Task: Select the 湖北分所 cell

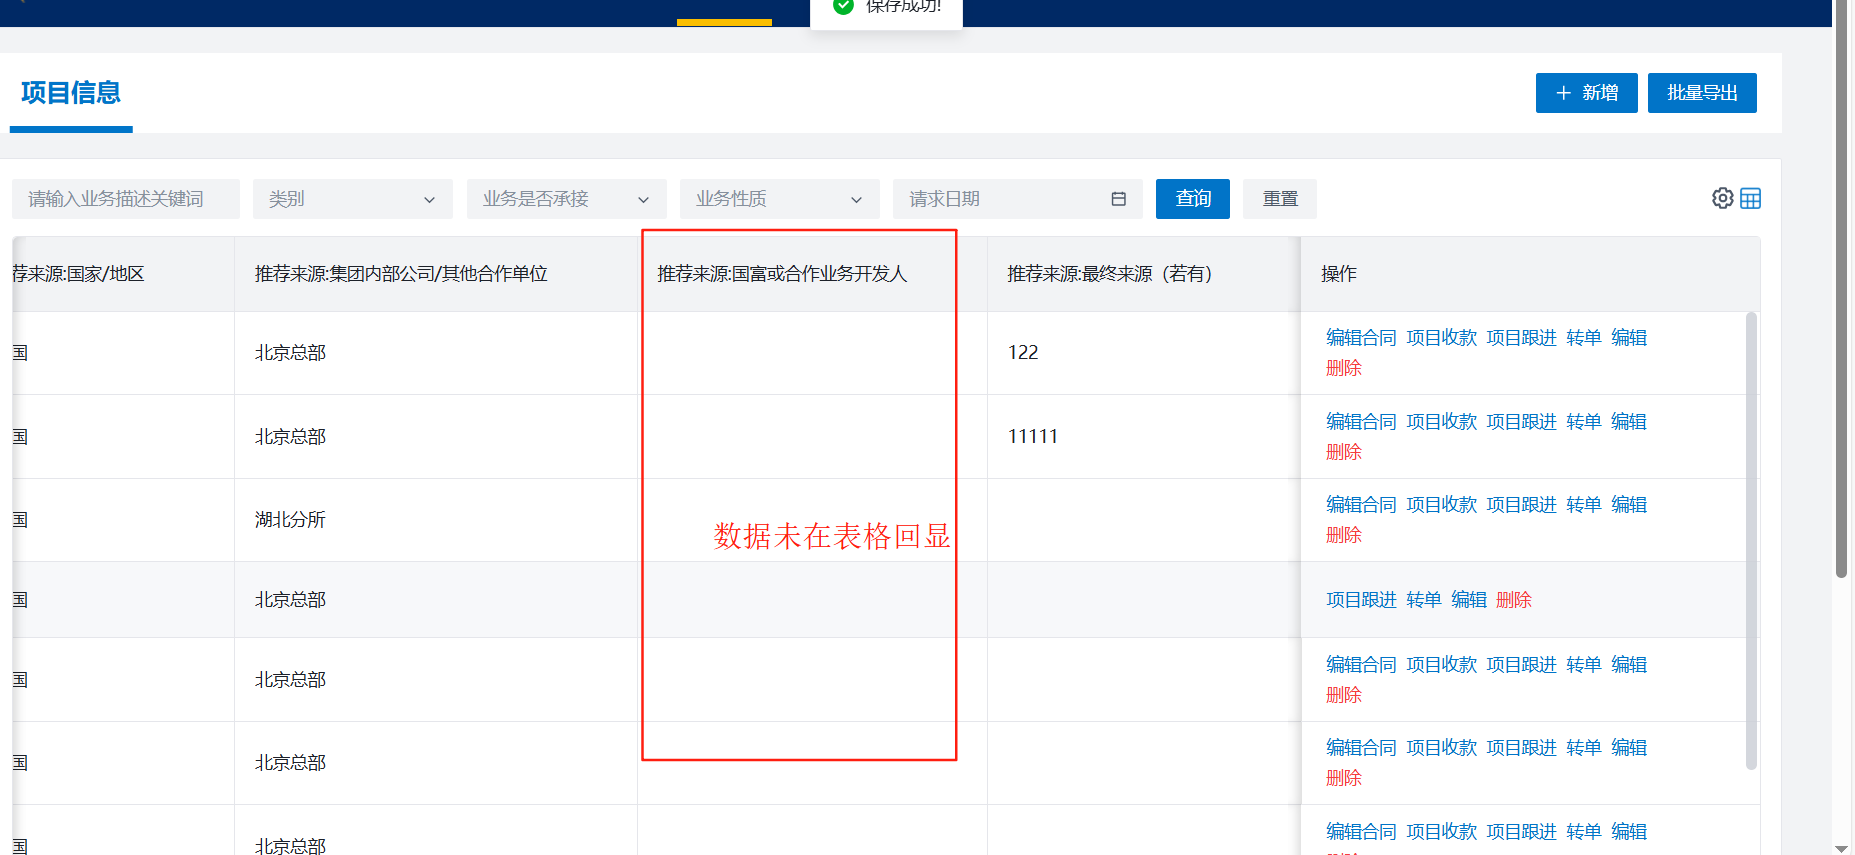Action: click(436, 520)
